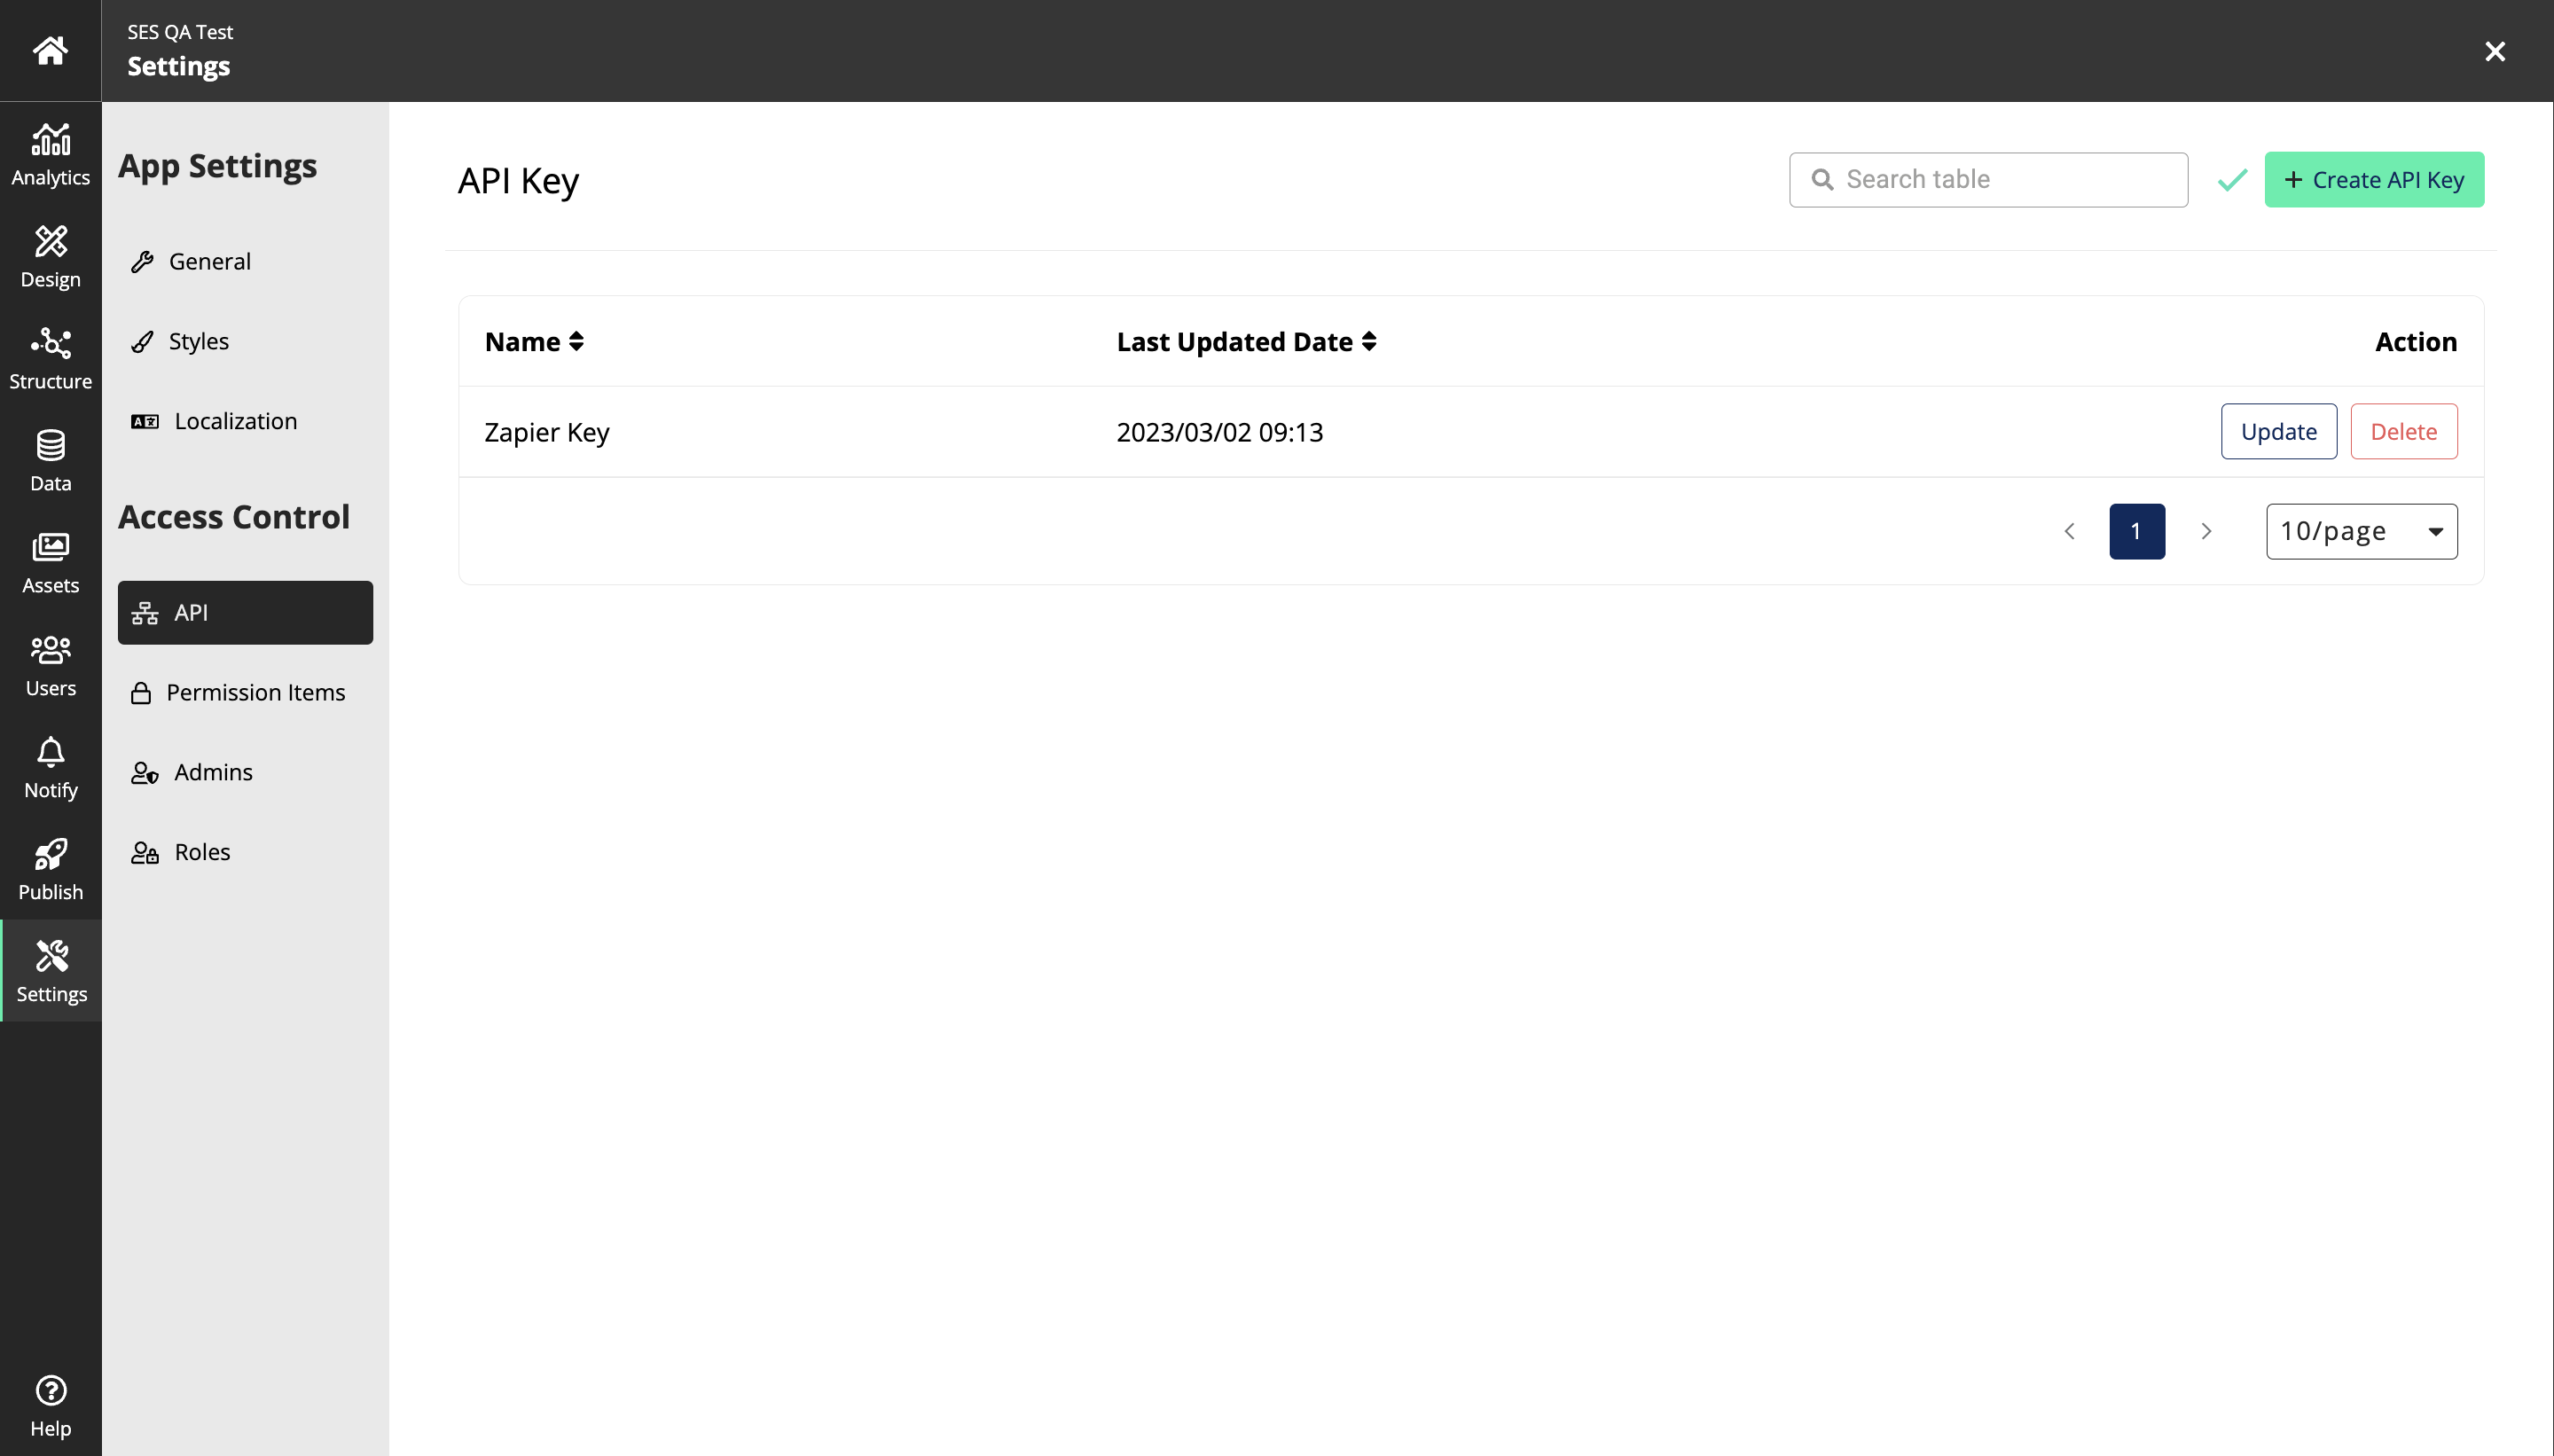
Task: Open the Publish section
Action: (50, 869)
